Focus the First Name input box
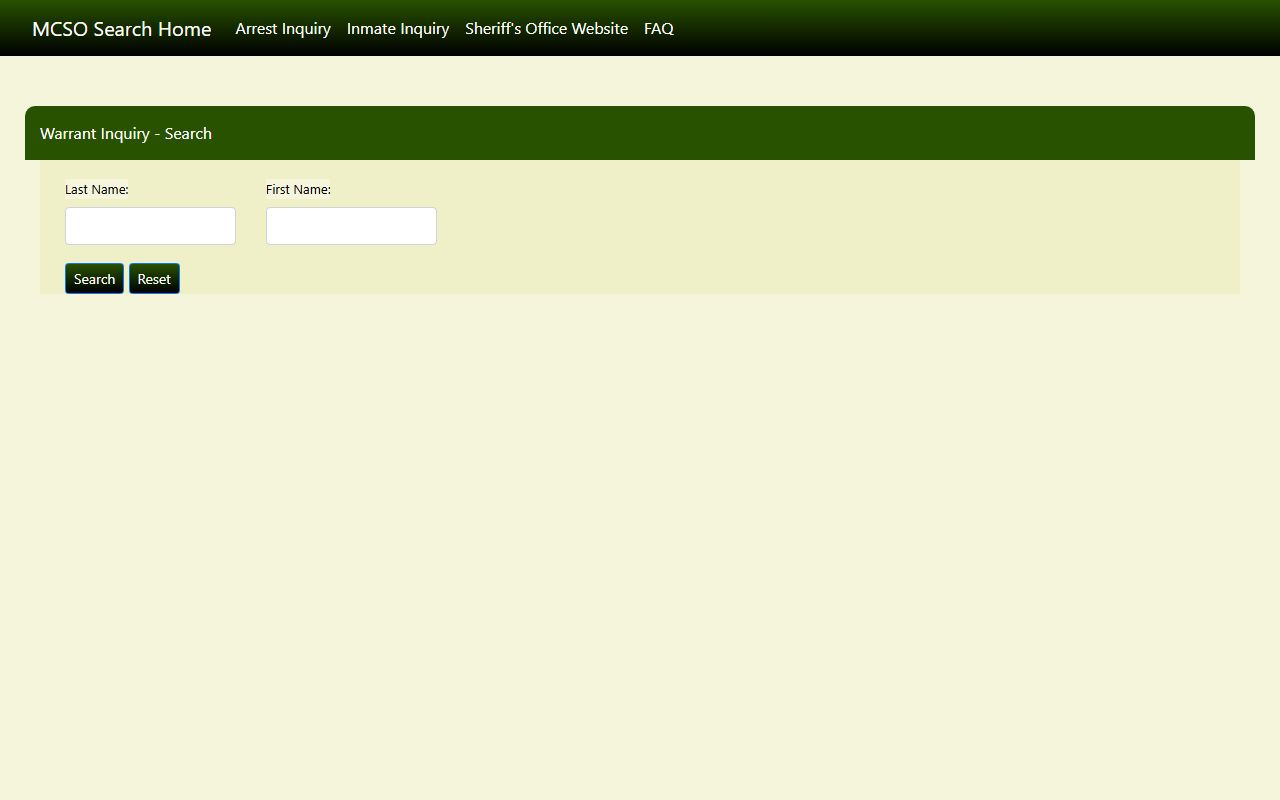Screen dimensions: 1280x800 pyautogui.click(x=351, y=226)
